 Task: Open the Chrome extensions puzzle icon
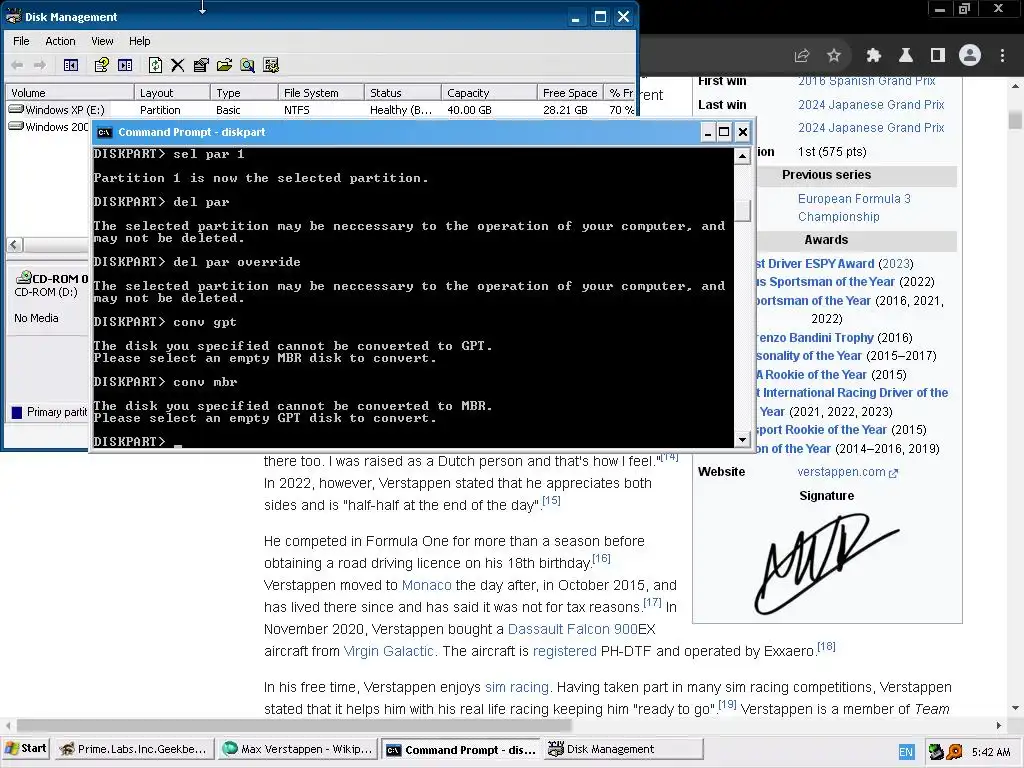[874, 56]
